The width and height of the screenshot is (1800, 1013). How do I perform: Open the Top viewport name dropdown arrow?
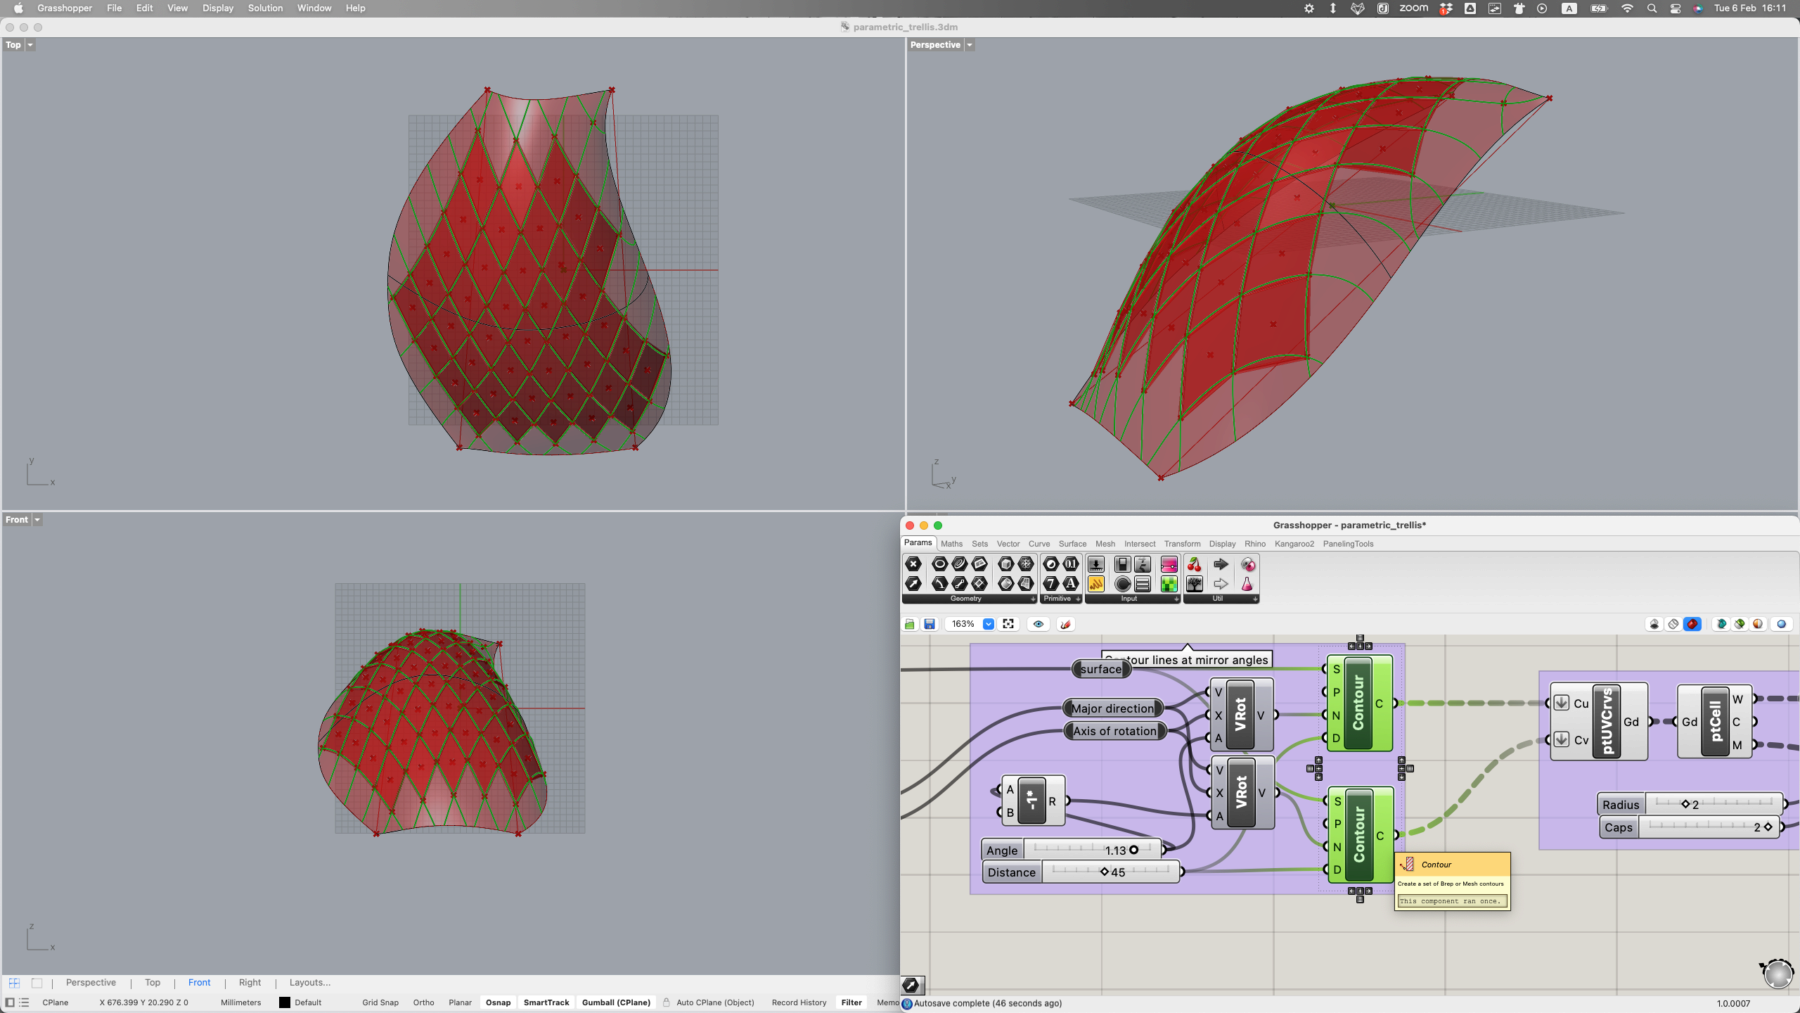[30, 45]
